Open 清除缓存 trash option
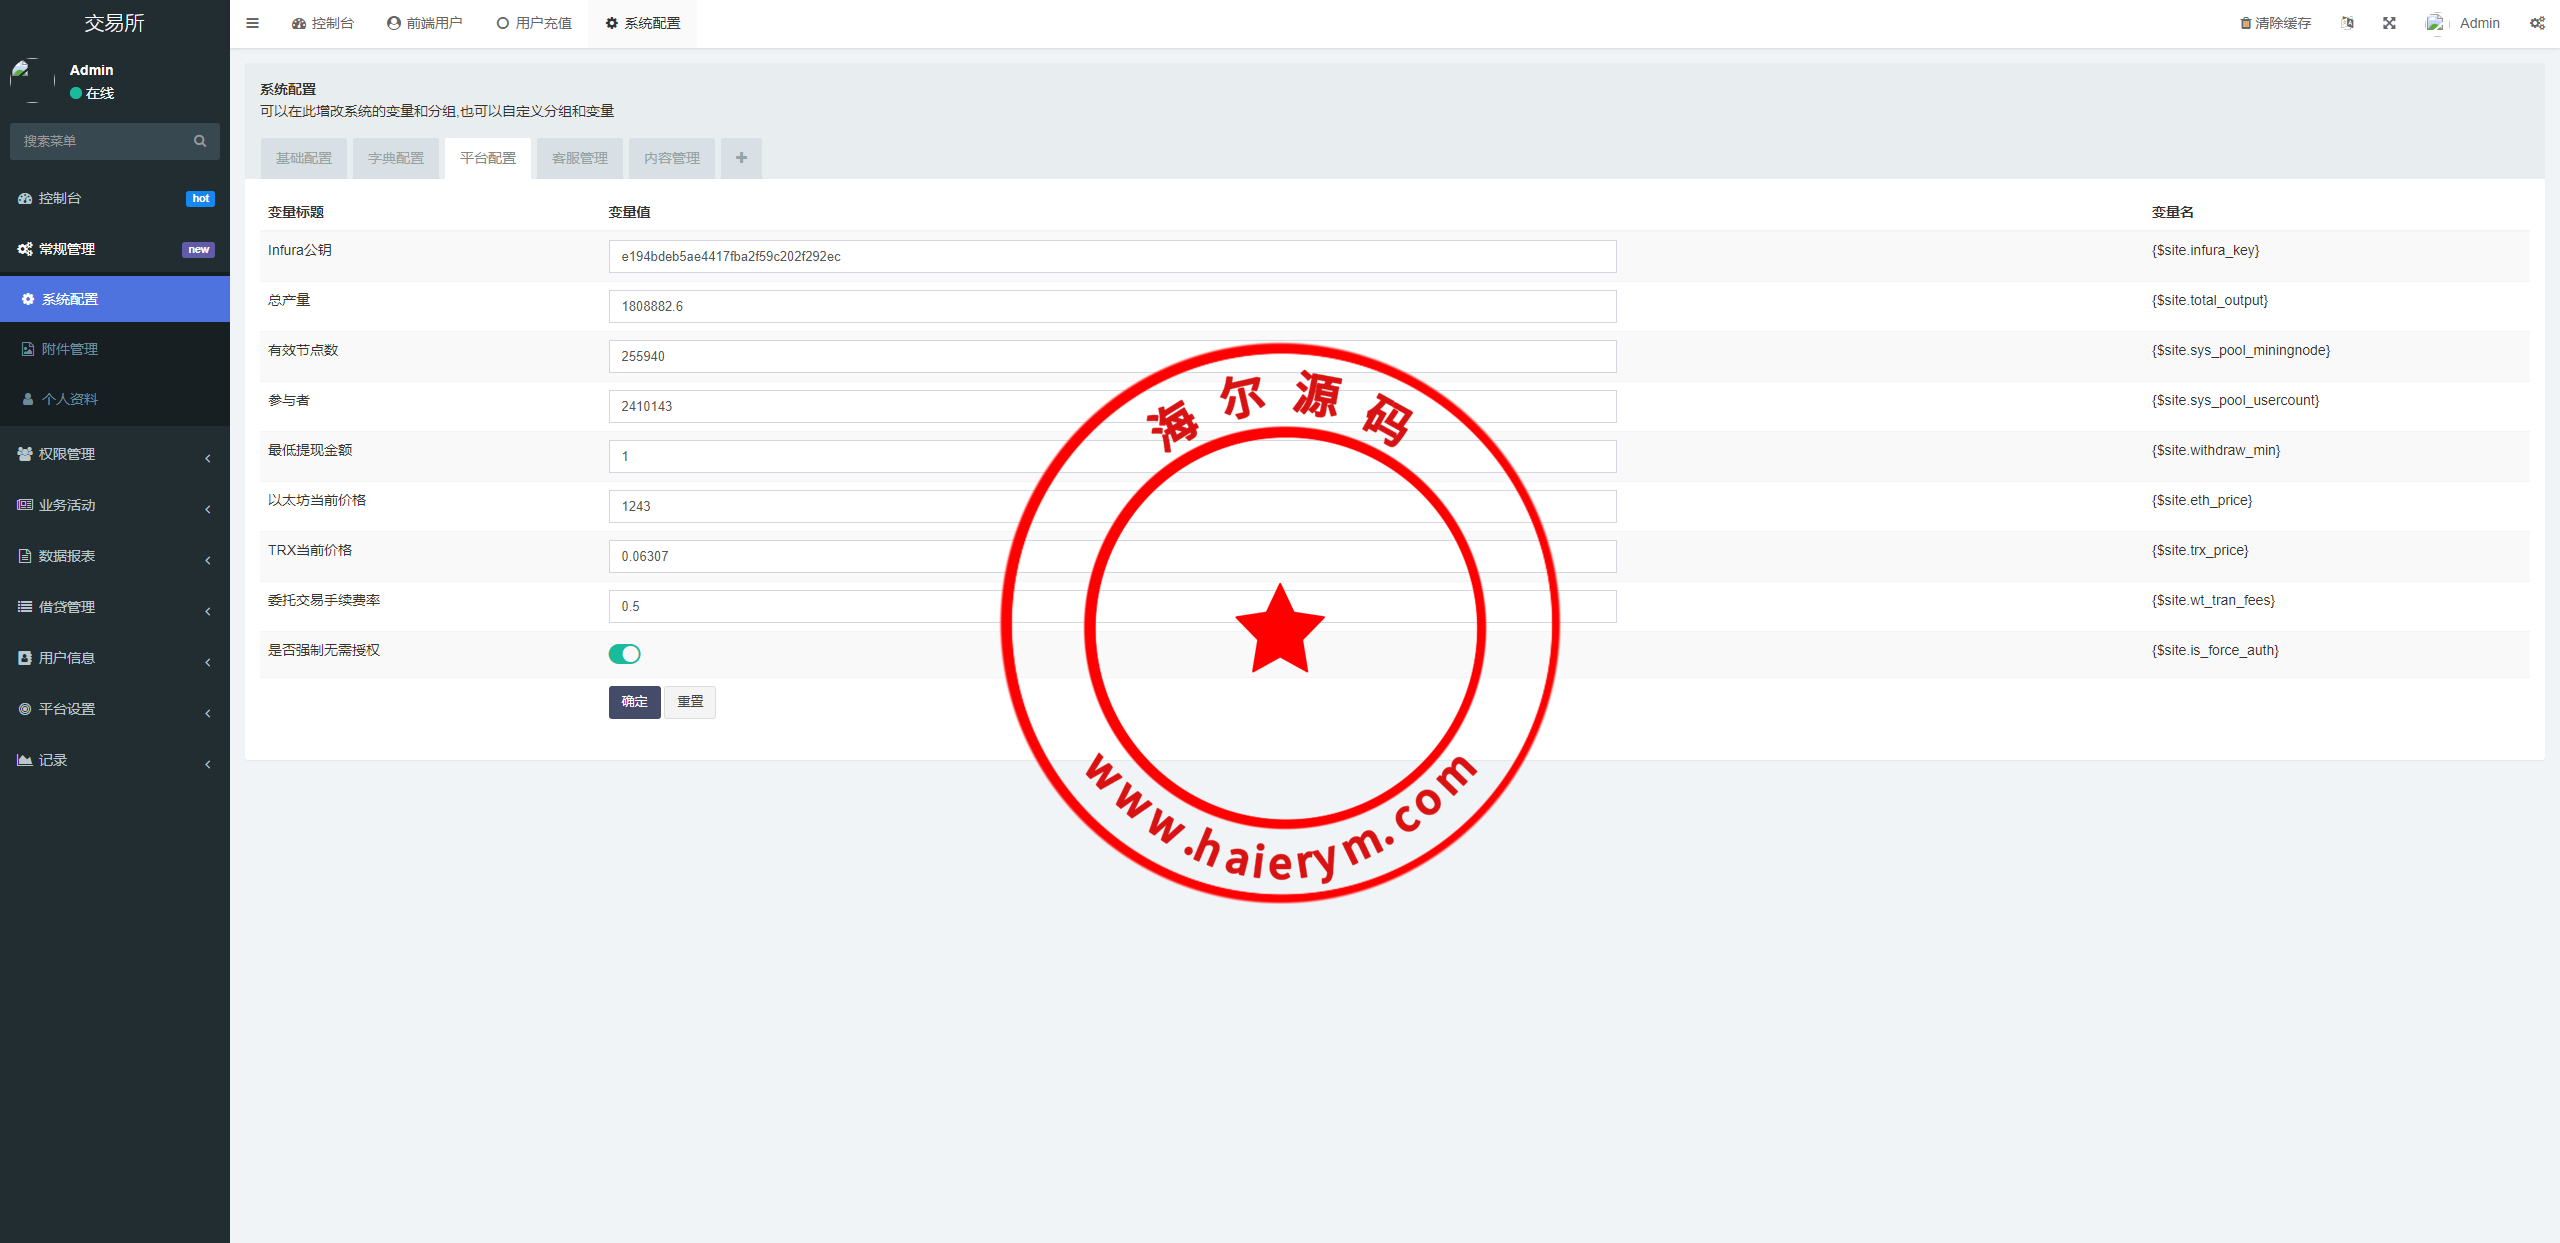This screenshot has width=2560, height=1243. pyautogui.click(x=2275, y=23)
